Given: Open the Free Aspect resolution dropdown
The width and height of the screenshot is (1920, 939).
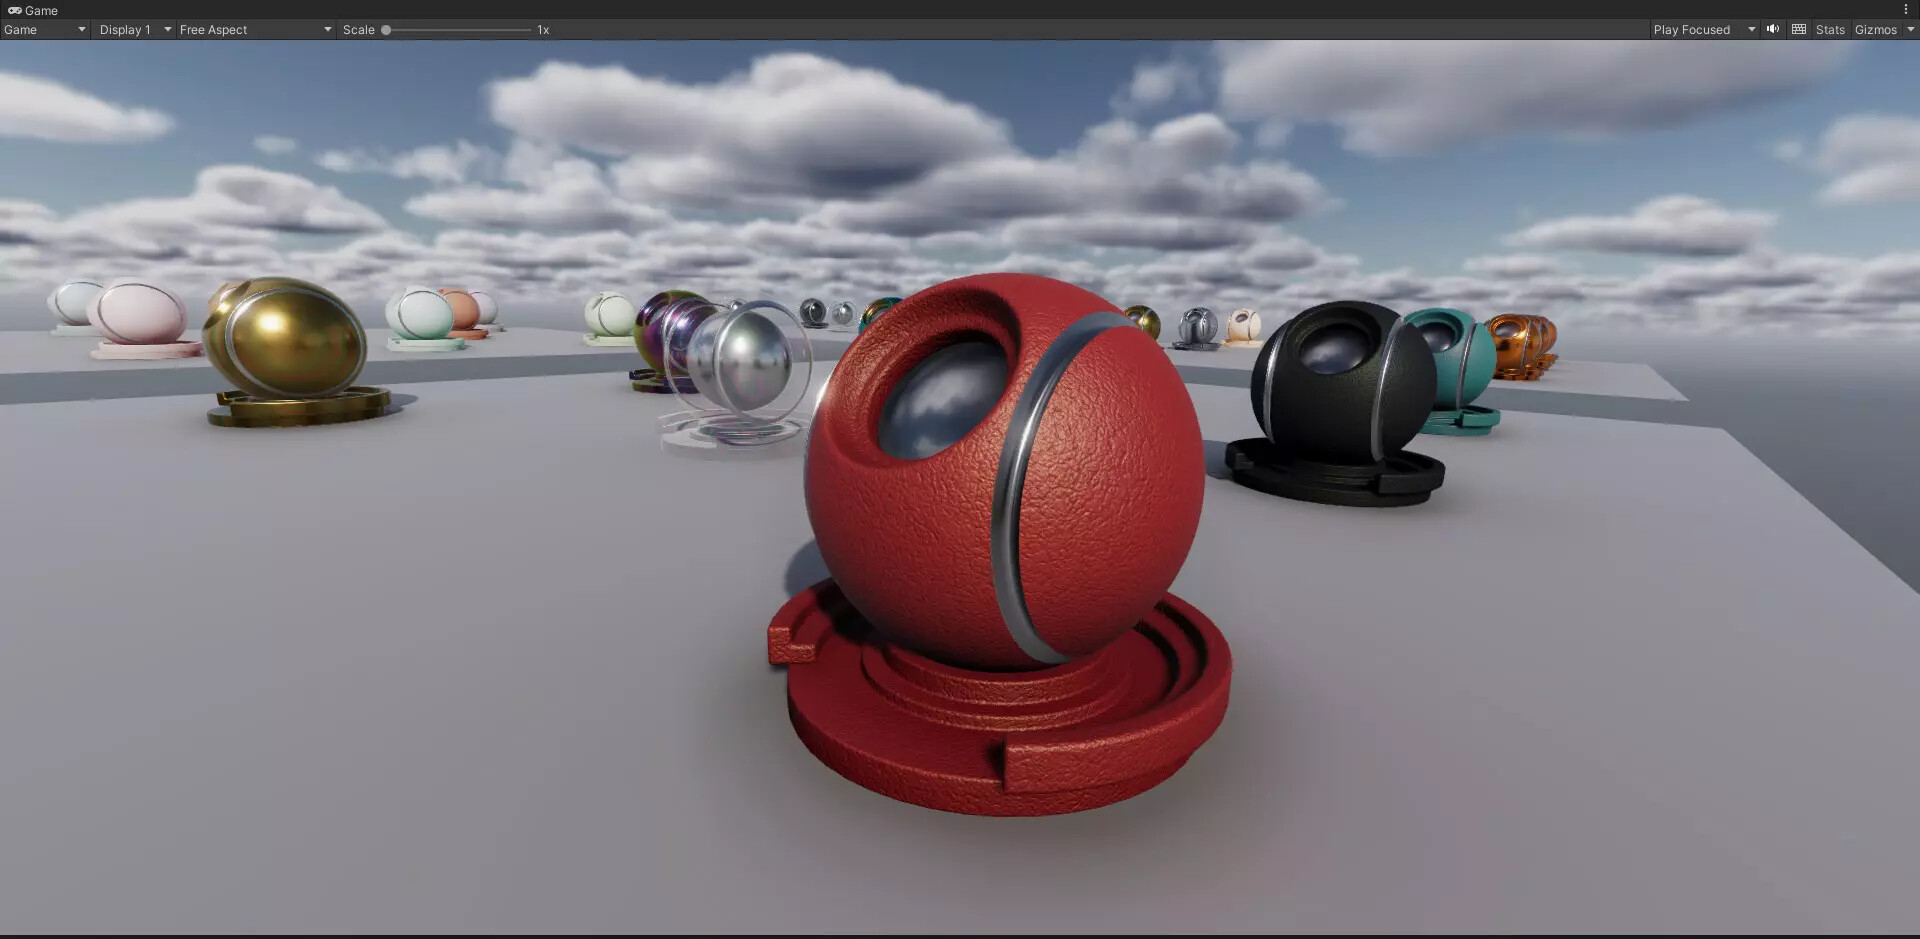Looking at the screenshot, I should [255, 30].
